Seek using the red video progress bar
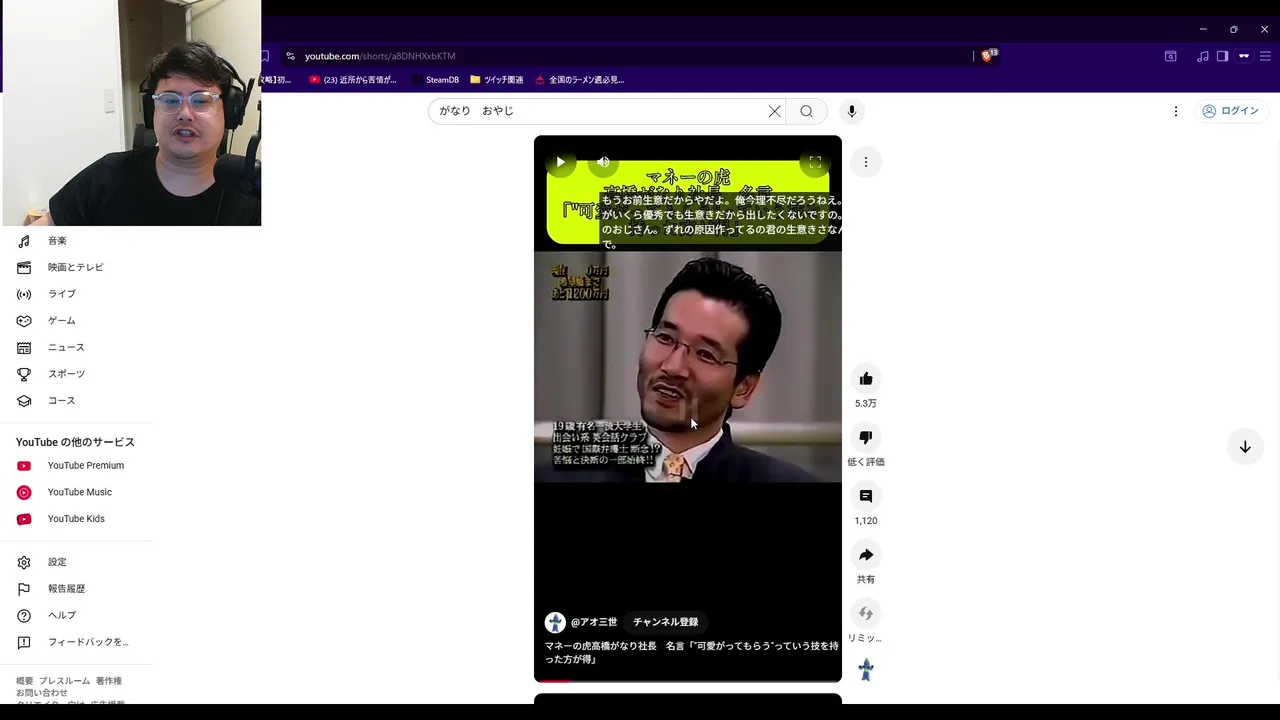Screen dimensions: 1280x720 [x=688, y=681]
